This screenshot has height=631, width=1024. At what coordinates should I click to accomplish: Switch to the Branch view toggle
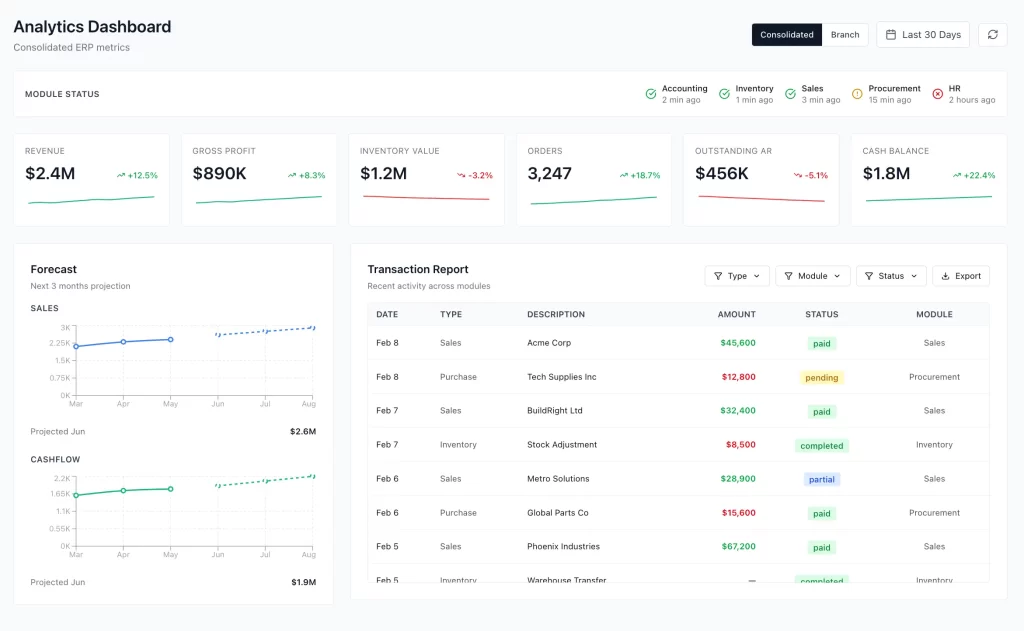click(x=845, y=34)
